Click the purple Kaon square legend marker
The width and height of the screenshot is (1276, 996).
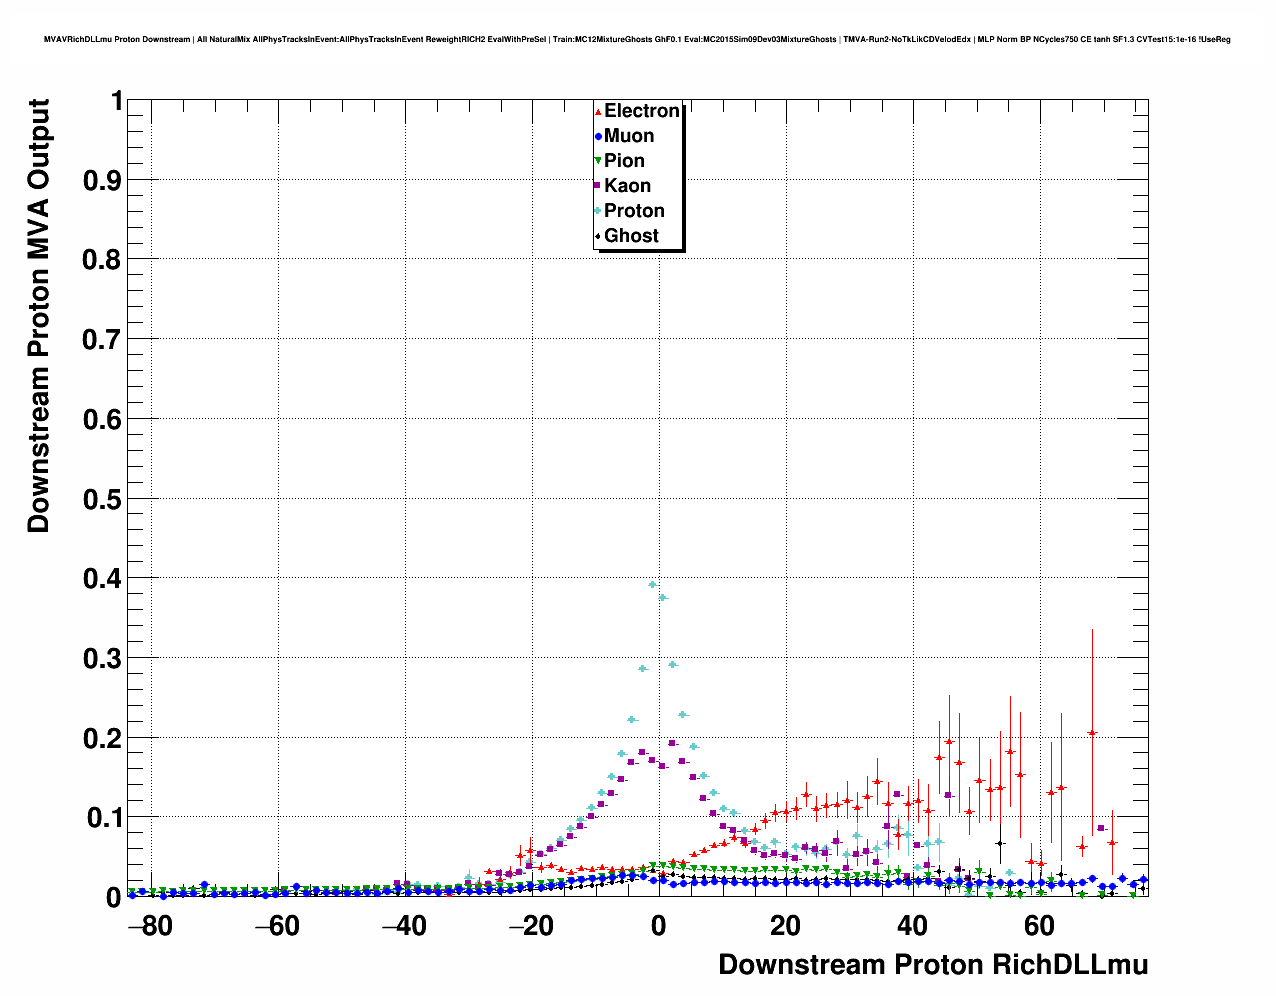point(599,186)
